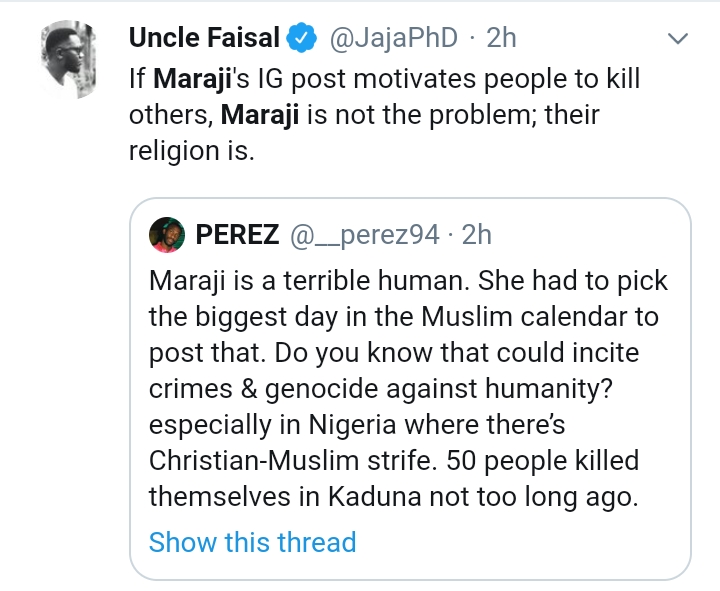
Task: Open the @JajaPhD handle
Action: pos(391,39)
